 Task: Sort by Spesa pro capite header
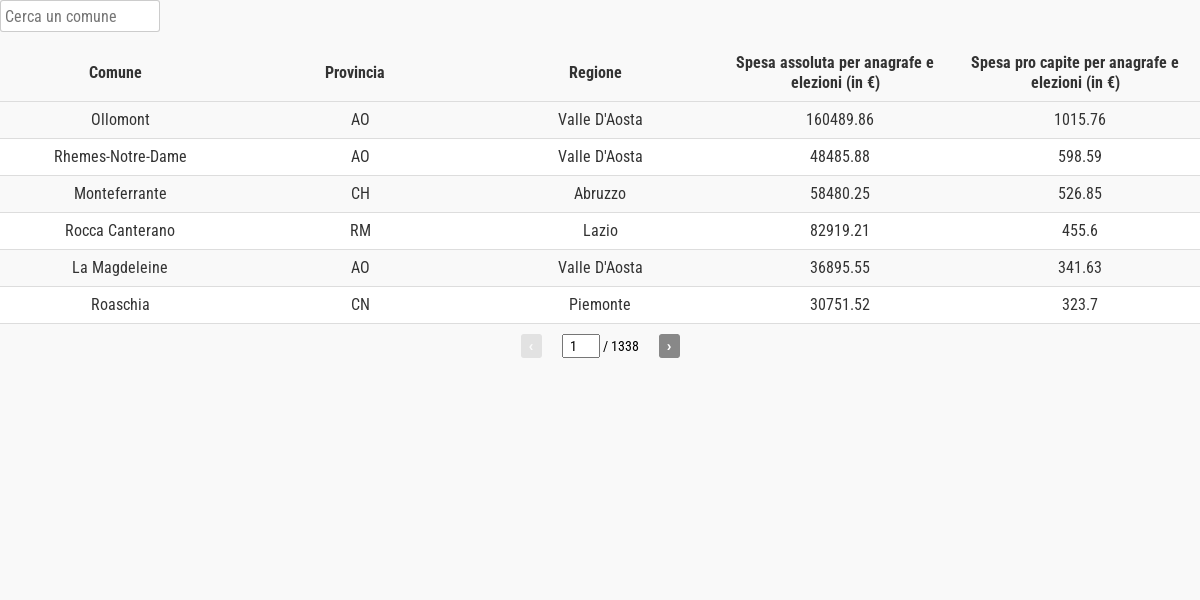(1075, 72)
